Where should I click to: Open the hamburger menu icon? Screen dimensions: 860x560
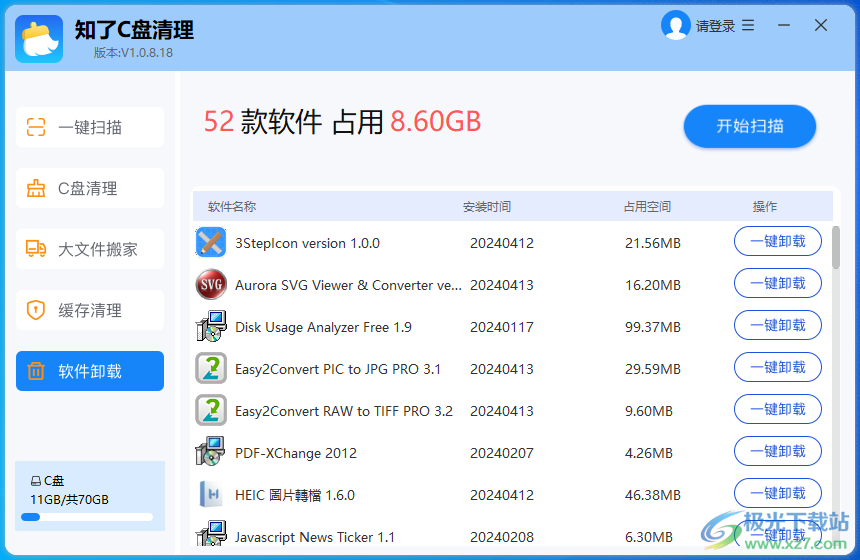(x=748, y=25)
